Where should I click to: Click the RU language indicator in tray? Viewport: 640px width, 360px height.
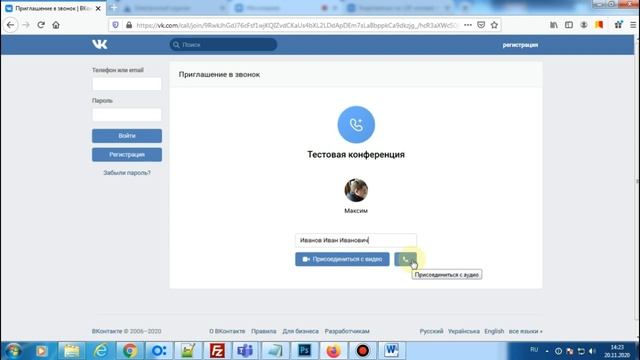pos(534,350)
